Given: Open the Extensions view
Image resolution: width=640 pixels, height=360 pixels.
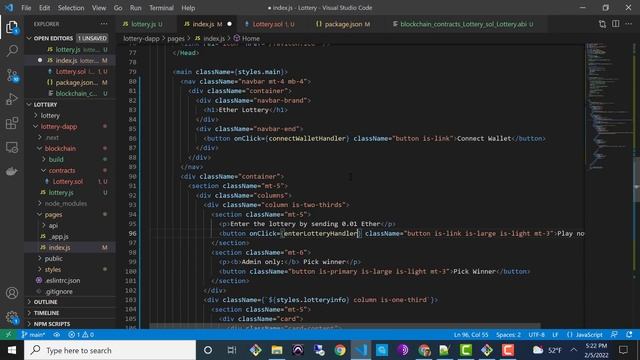Looking at the screenshot, I should (12, 123).
